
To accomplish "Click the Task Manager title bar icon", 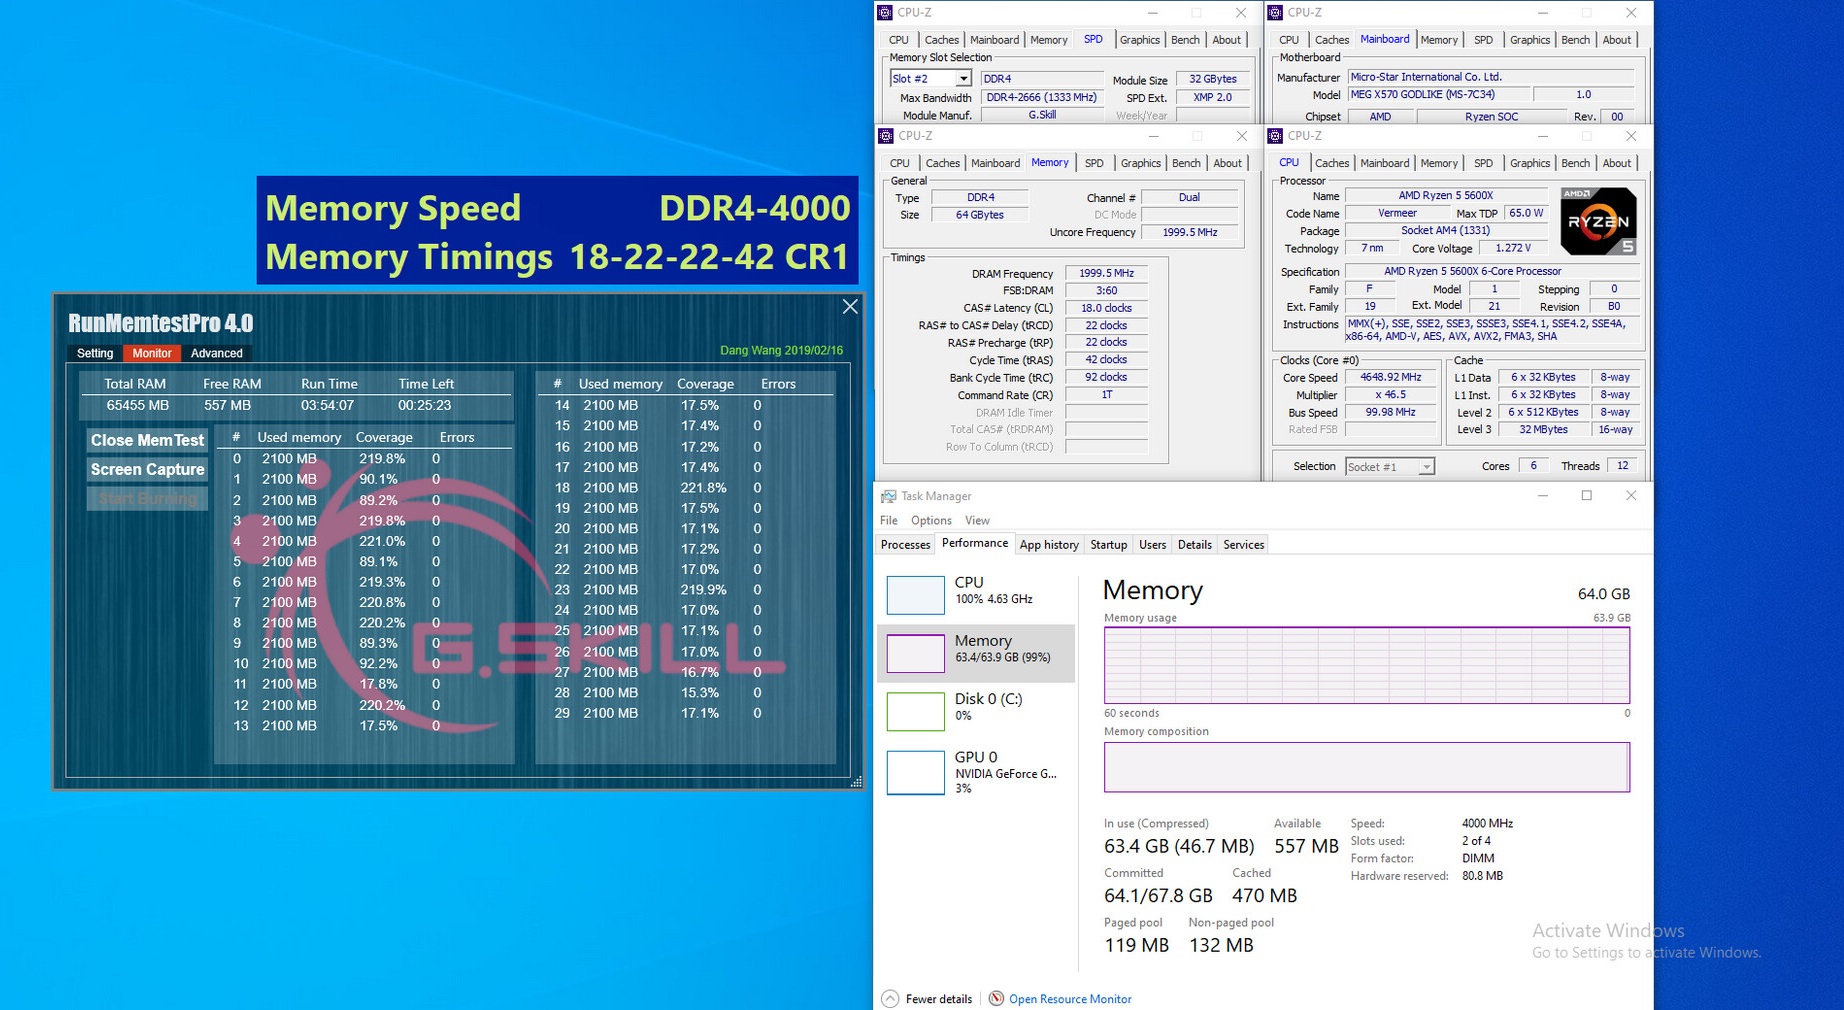I will click(x=888, y=496).
